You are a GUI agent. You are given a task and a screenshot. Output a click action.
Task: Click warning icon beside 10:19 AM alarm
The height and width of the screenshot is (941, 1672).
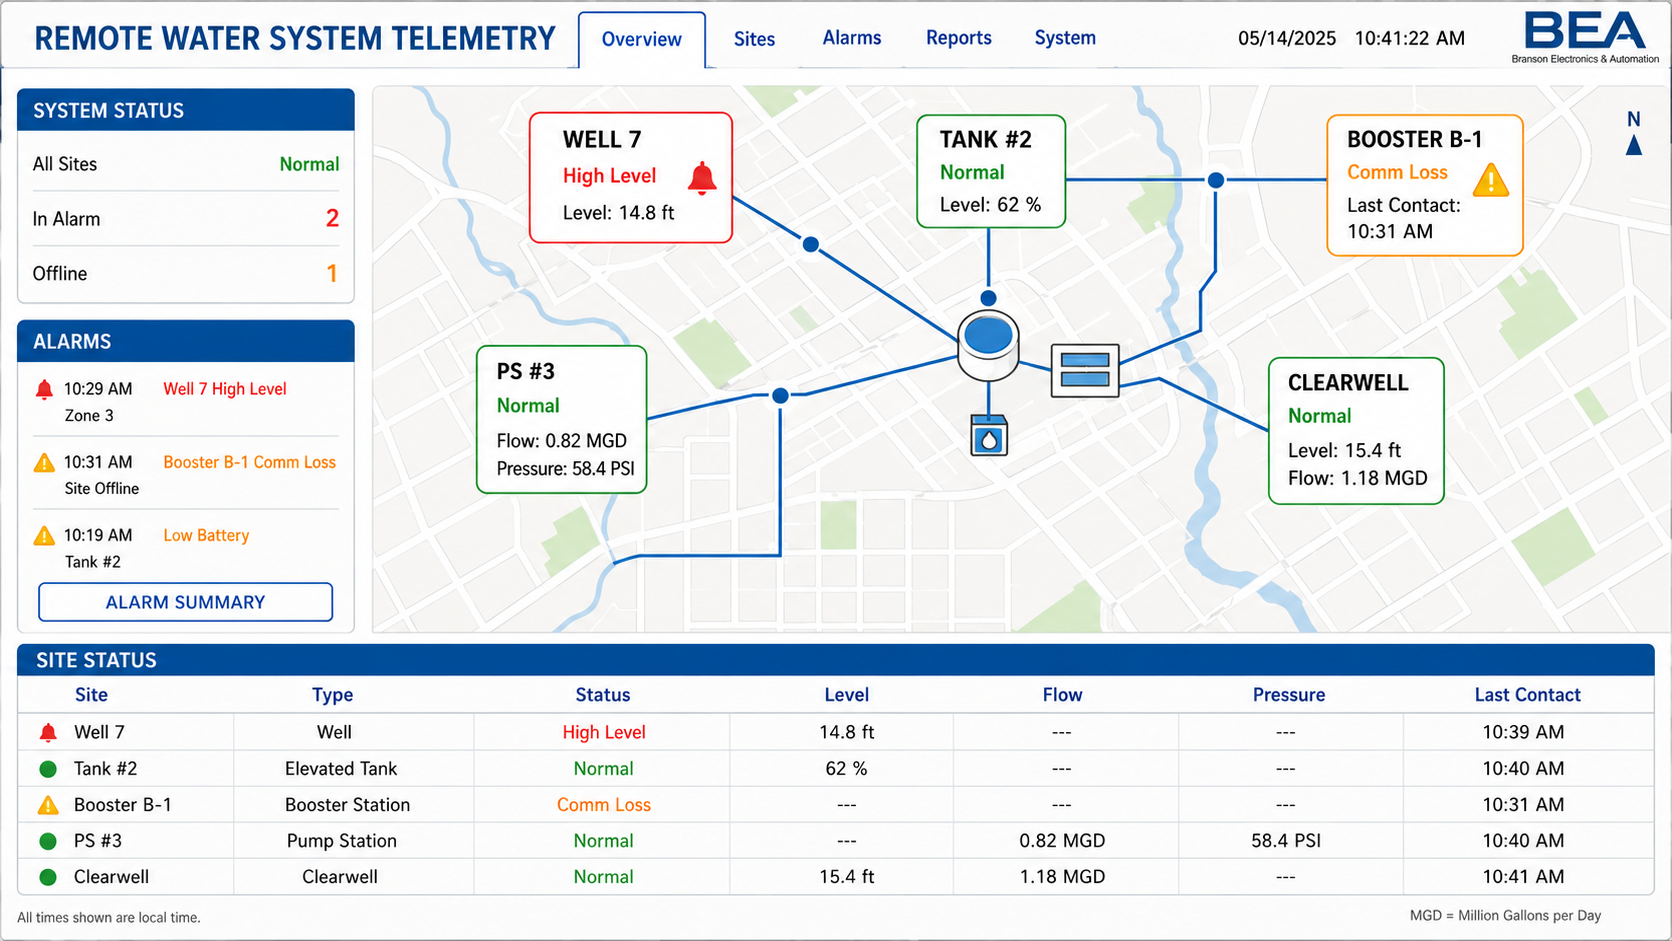click(x=44, y=536)
